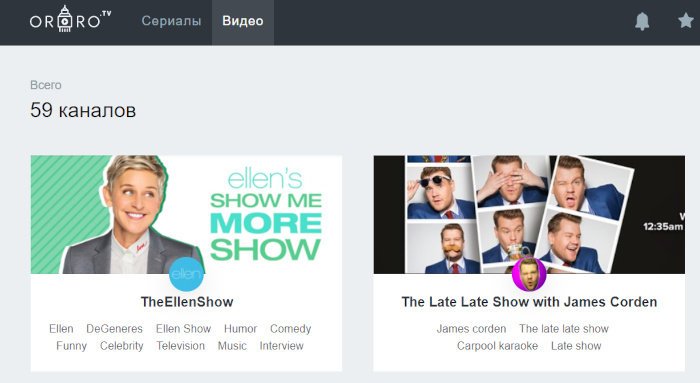700x383 pixels.
Task: Open the TheEllenShow channel title
Action: 187,302
